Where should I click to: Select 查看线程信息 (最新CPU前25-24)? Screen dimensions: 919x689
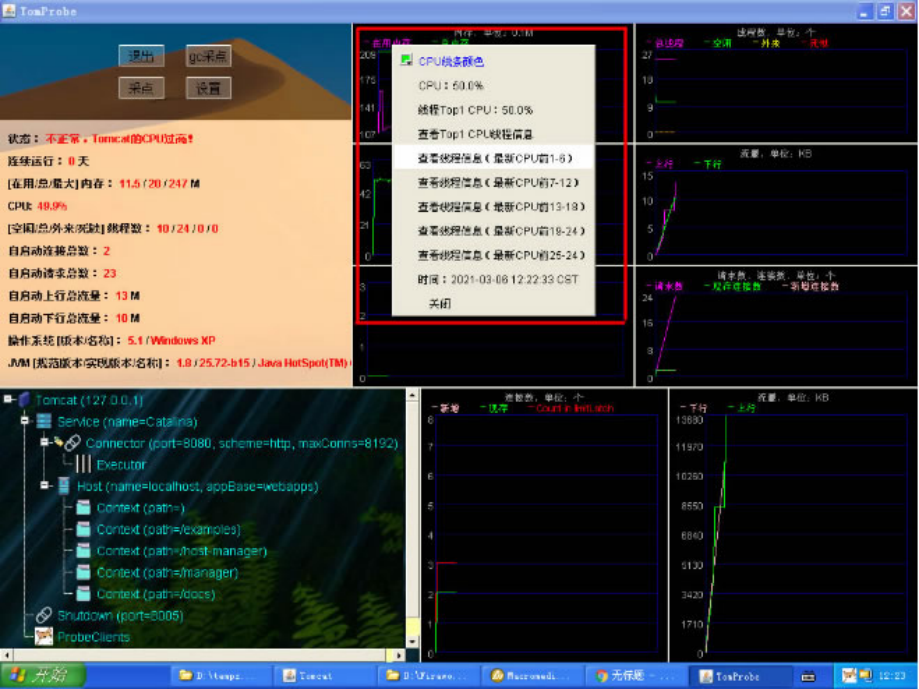493,255
